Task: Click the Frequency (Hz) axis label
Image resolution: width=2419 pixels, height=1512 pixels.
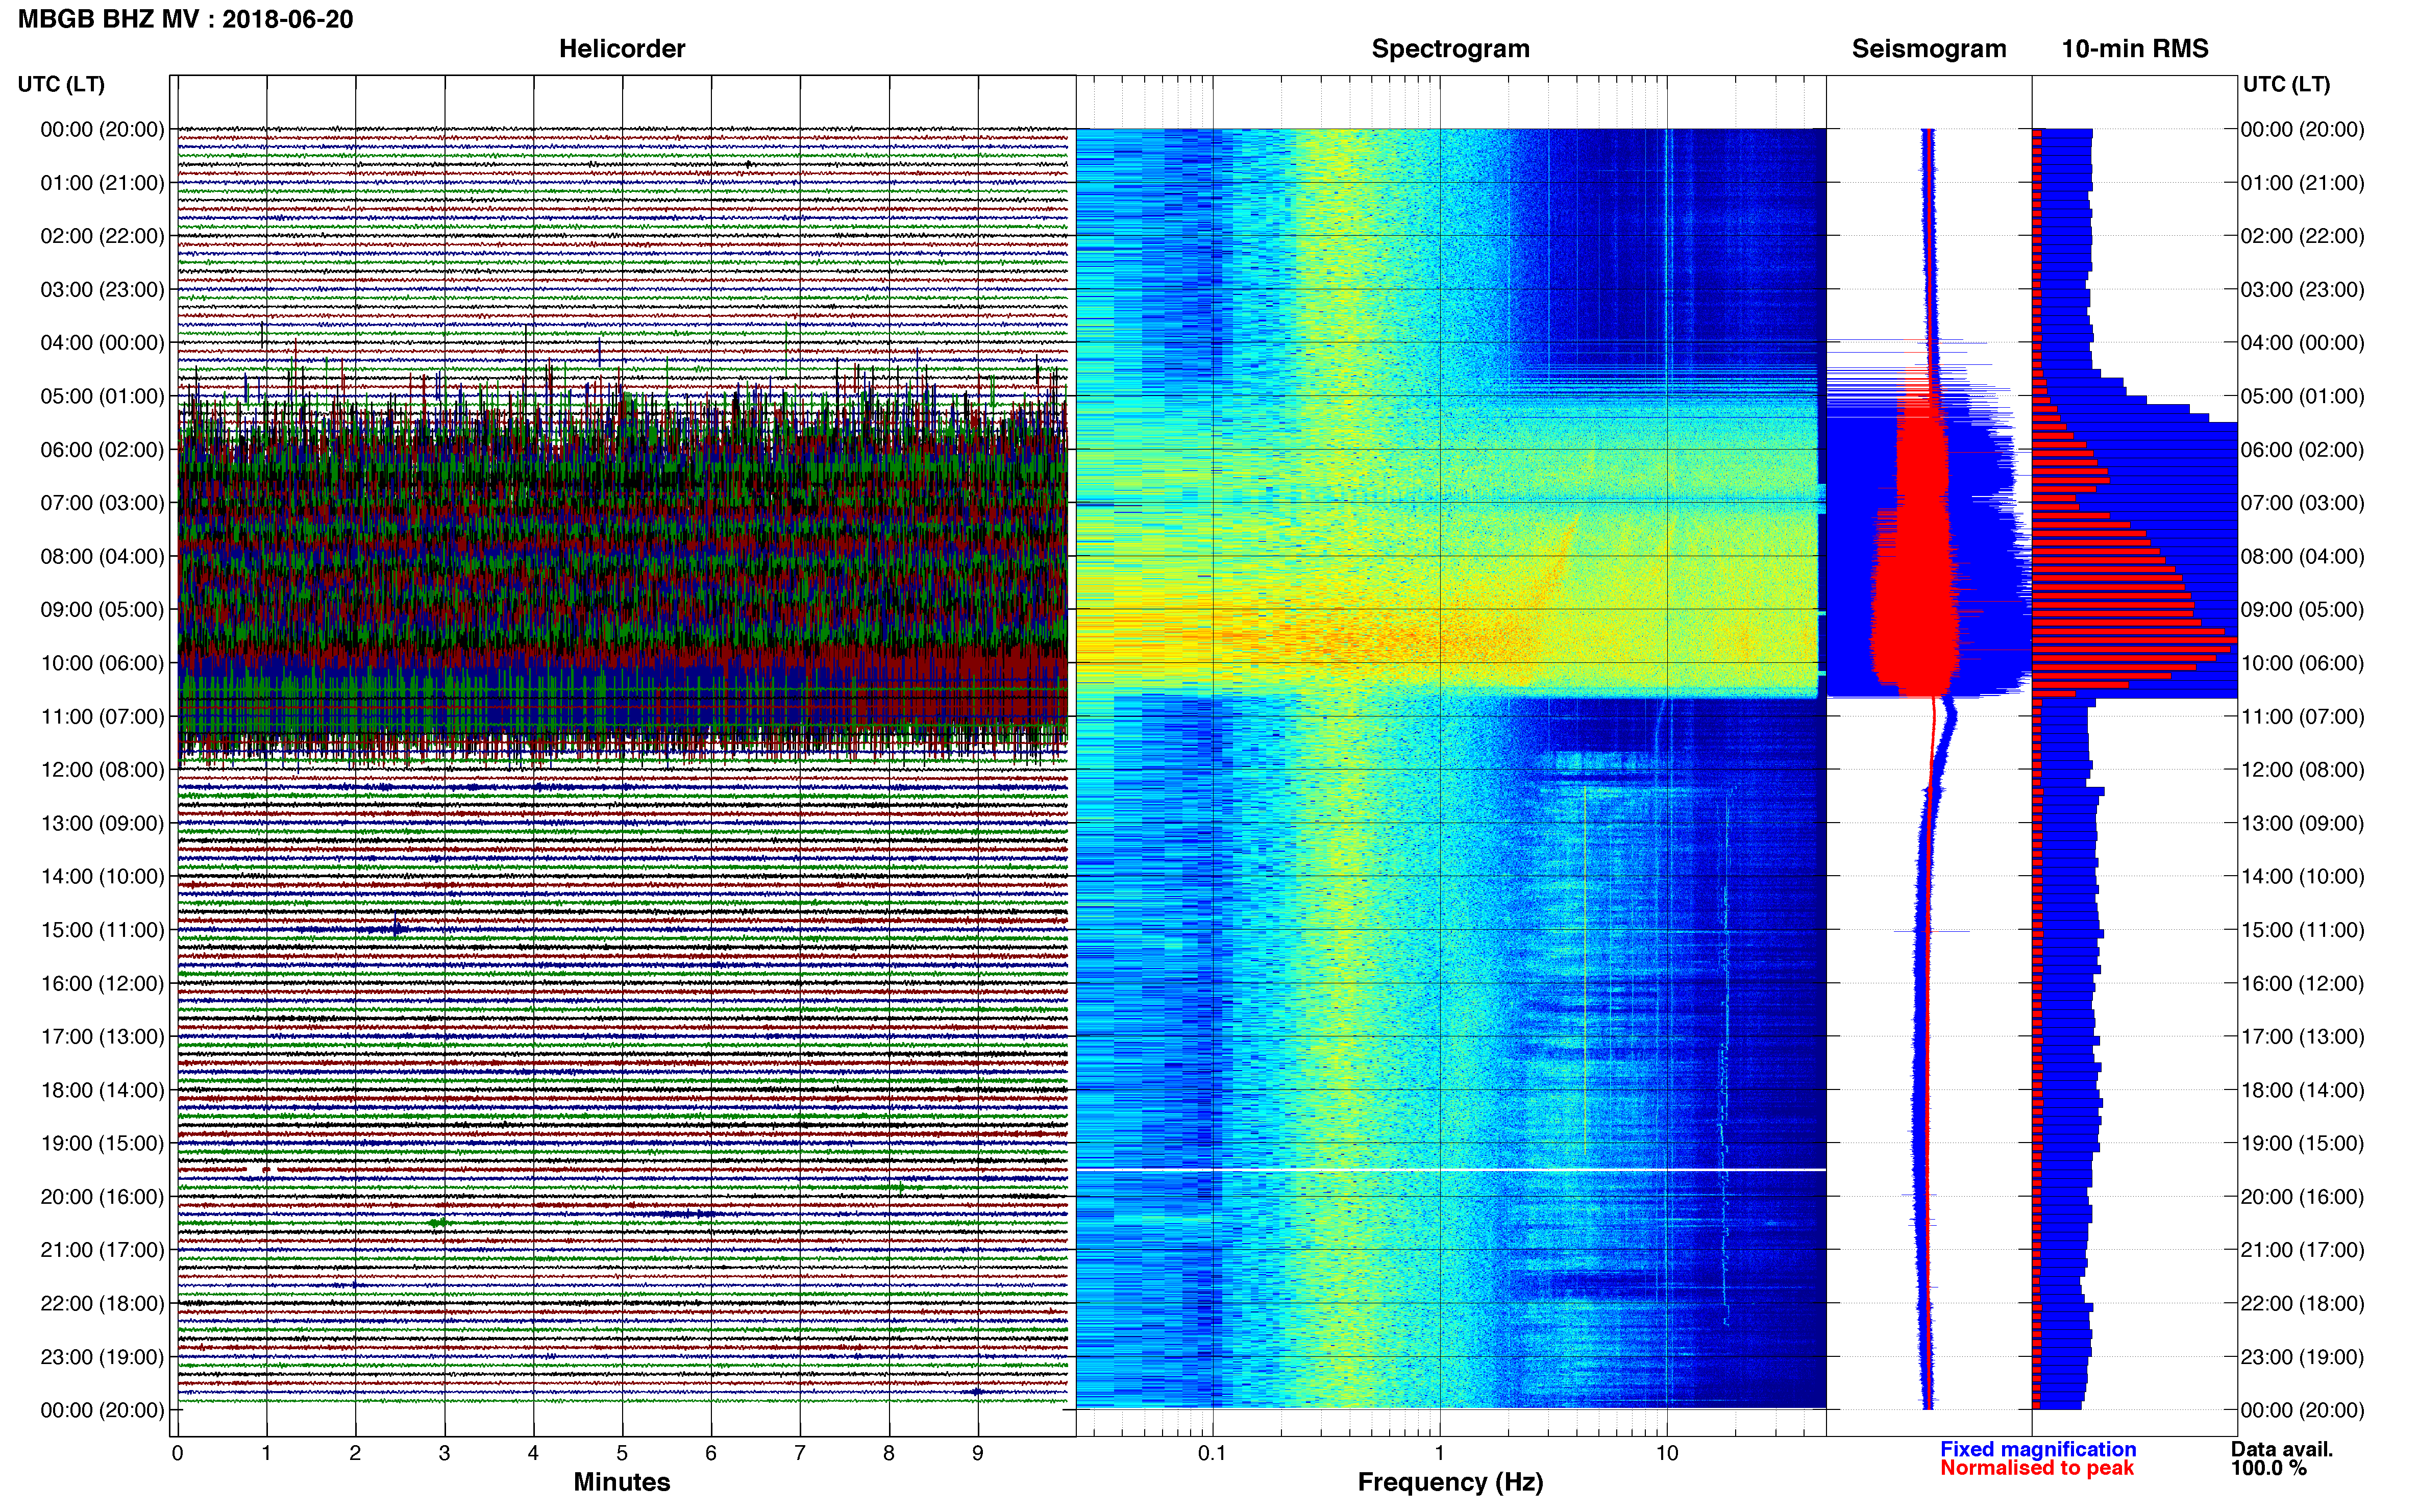Action: 1450,1482
